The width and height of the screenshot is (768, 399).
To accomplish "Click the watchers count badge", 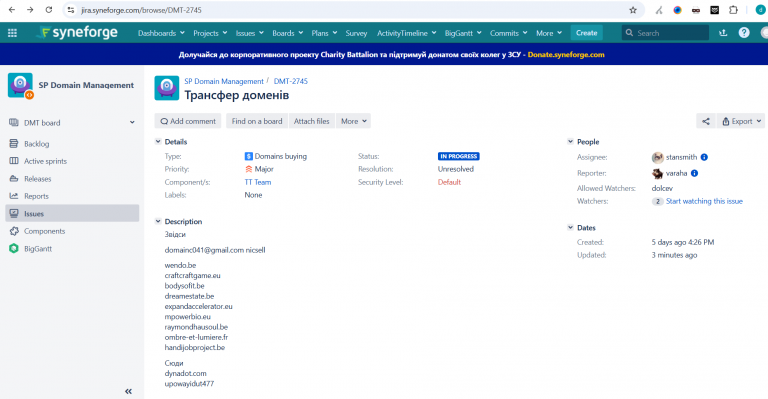I will (x=657, y=201).
